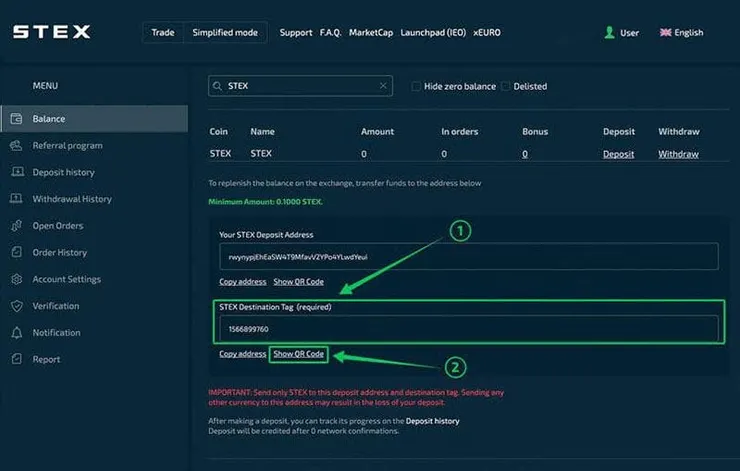740x471 pixels.
Task: Click the search magnifier icon
Action: (217, 86)
